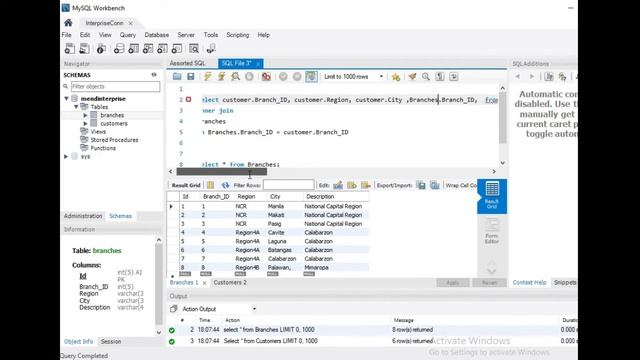Image resolution: width=640 pixels, height=360 pixels.
Task: Switch to the Administration tab
Action: 83,216
